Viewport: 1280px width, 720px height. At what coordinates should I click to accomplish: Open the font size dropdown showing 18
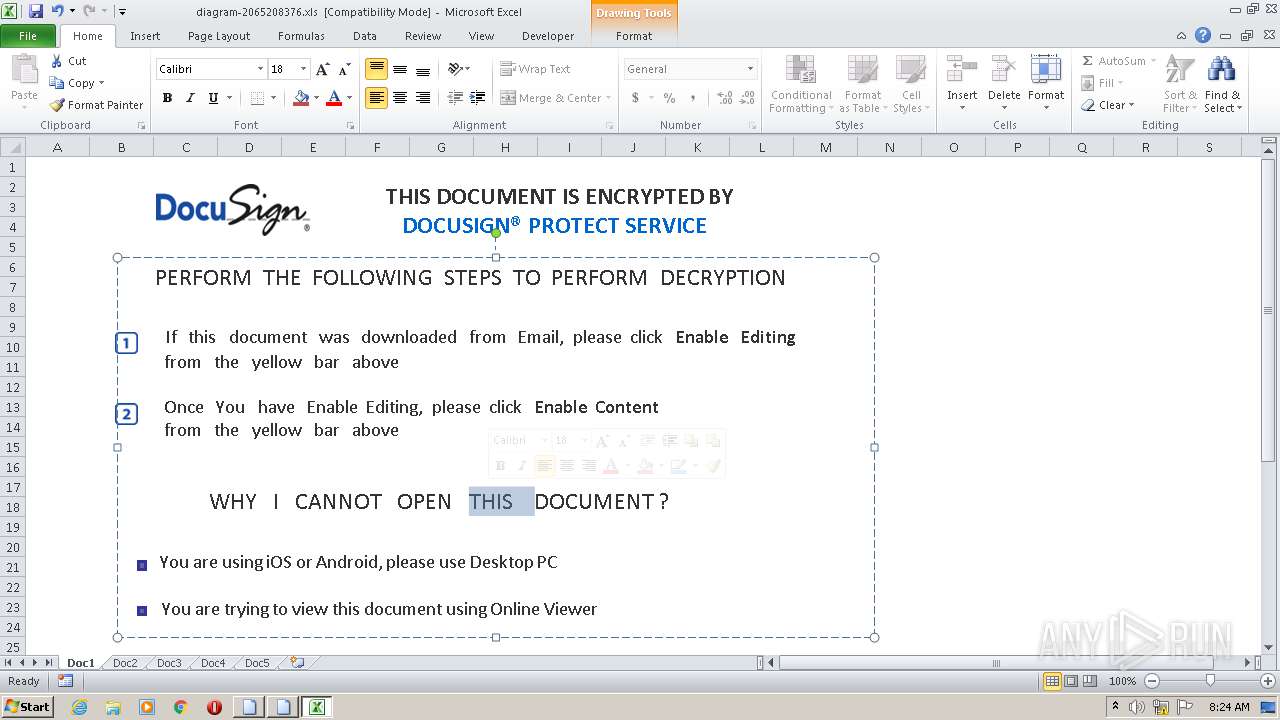pos(303,69)
